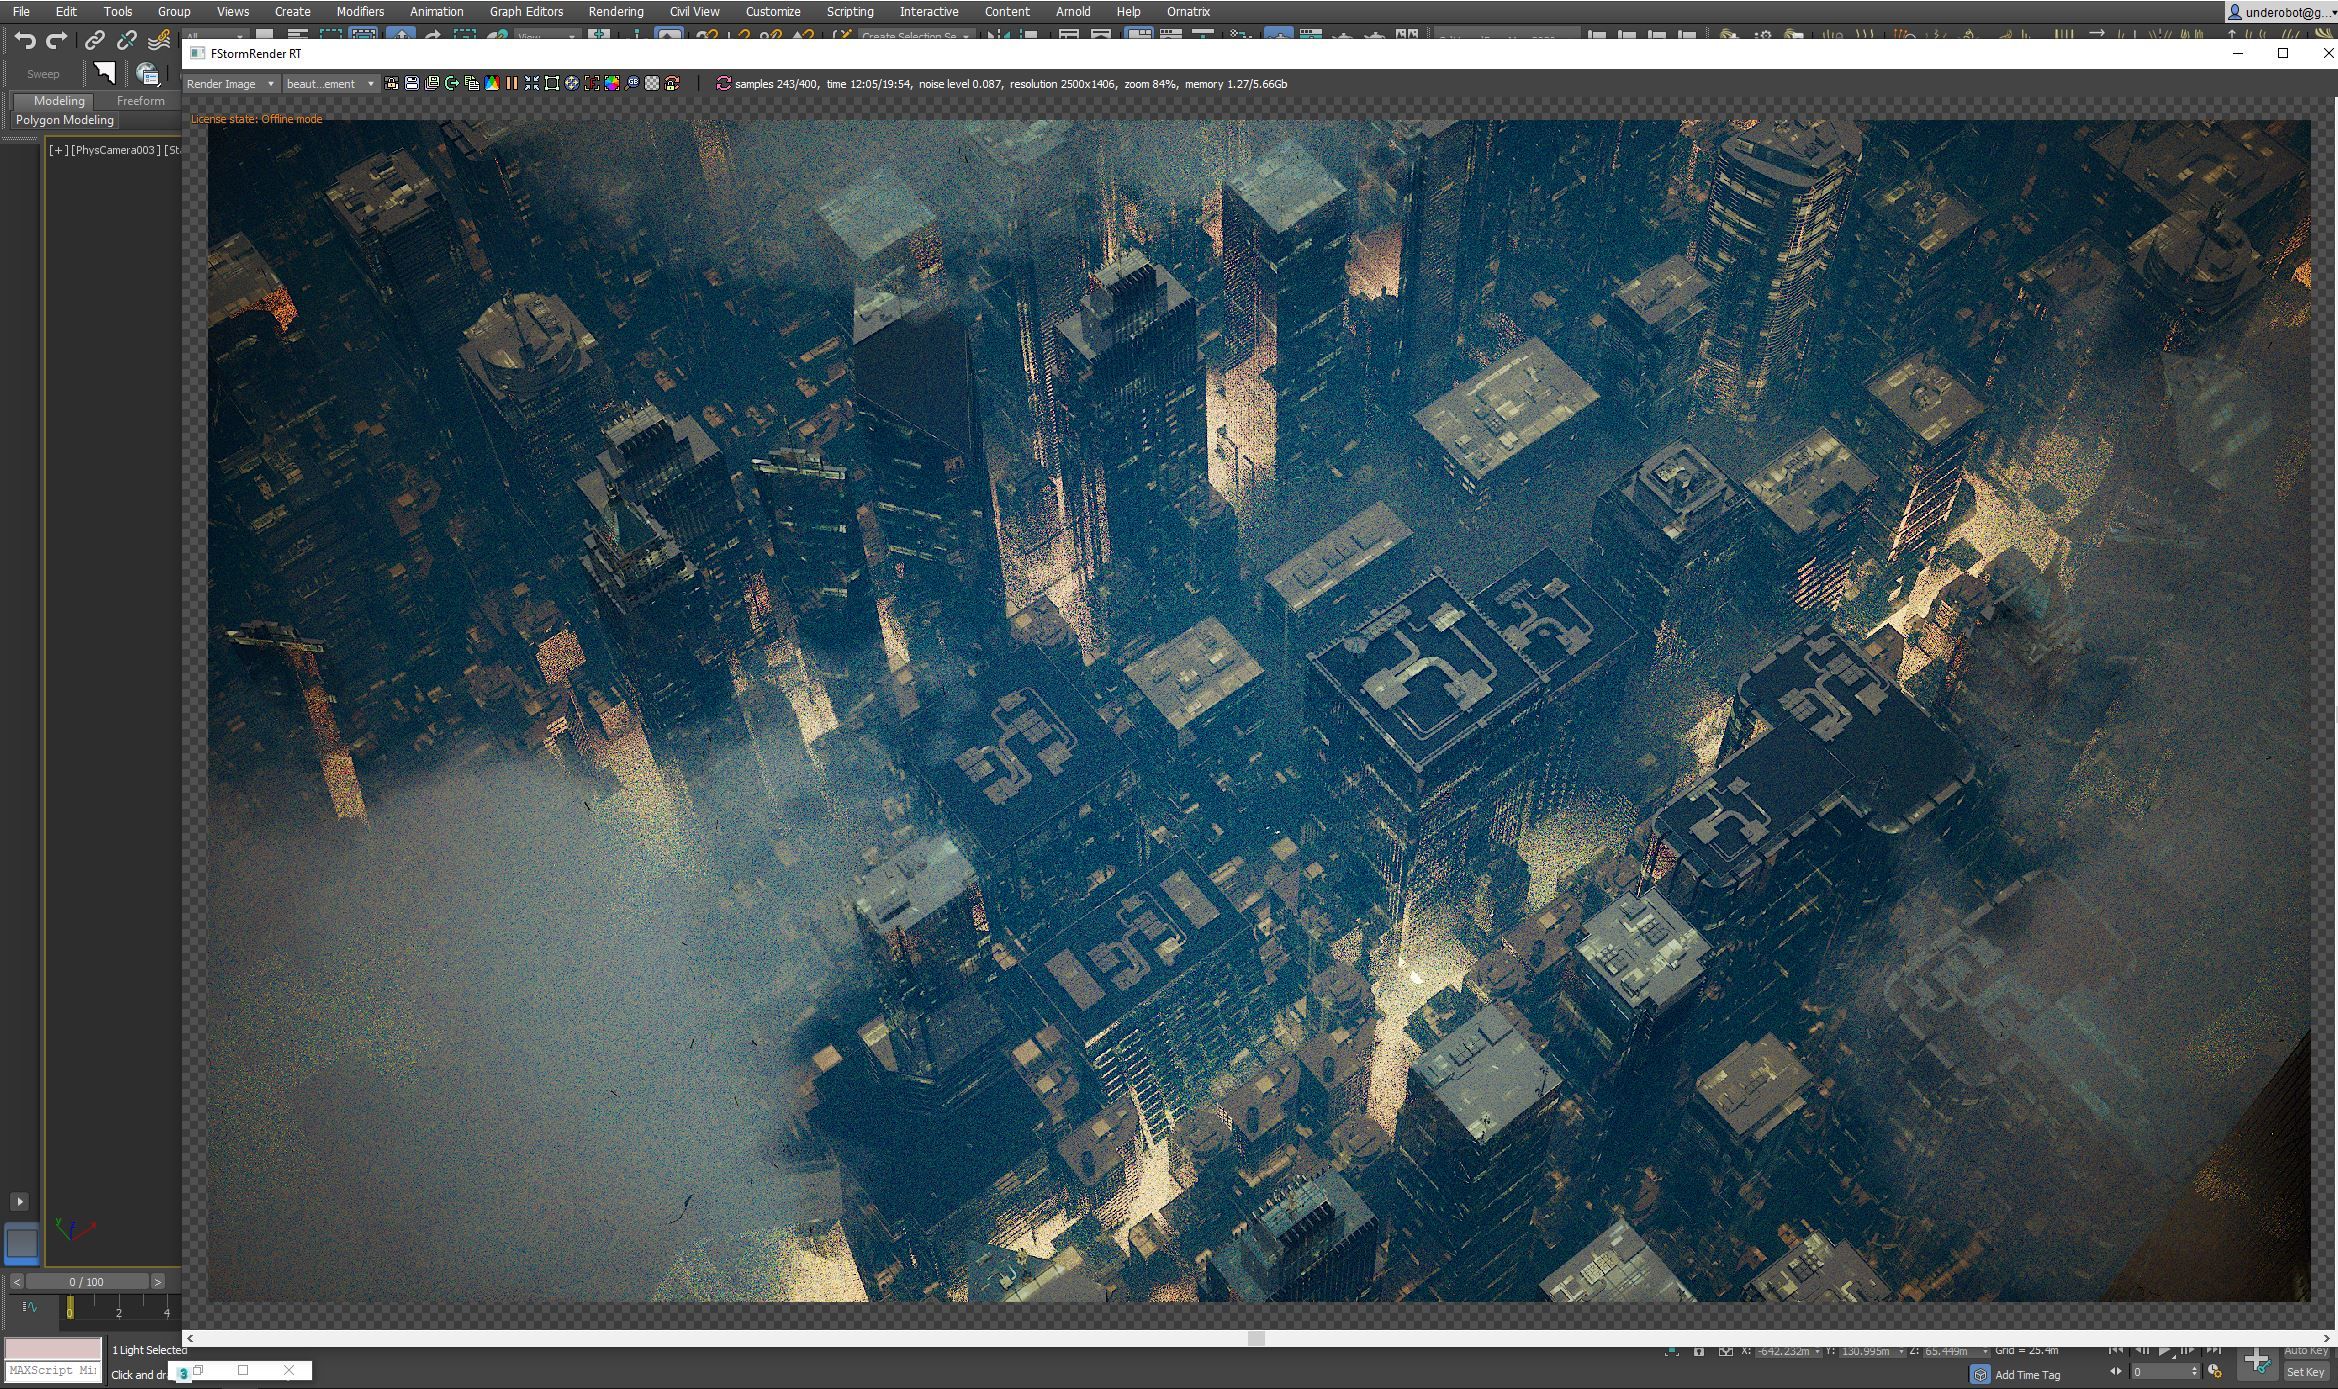
Task: Click the rainbow color wheel render icon
Action: 612,83
